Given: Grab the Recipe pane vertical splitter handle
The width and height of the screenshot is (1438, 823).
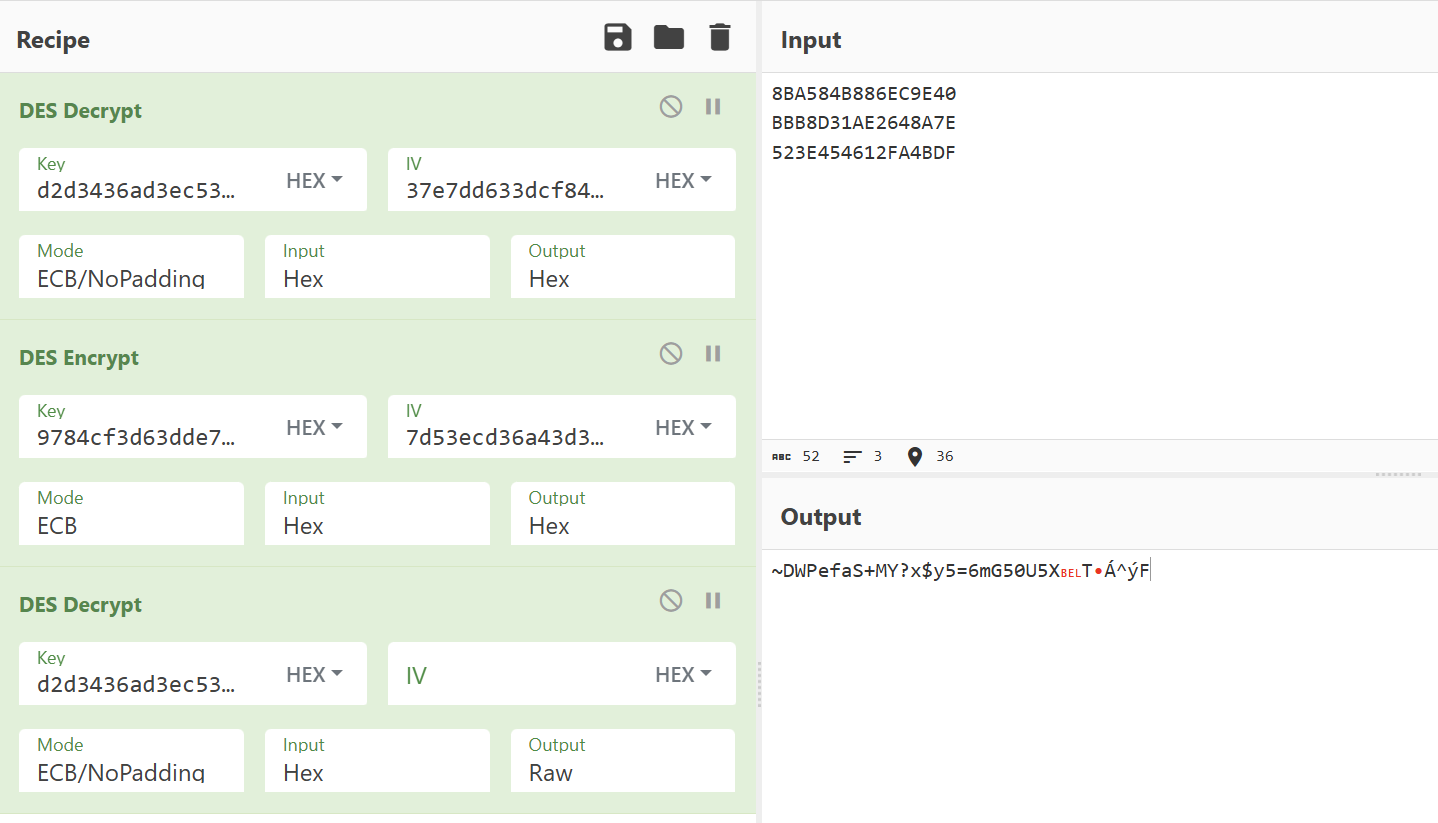Looking at the screenshot, I should click(x=759, y=684).
